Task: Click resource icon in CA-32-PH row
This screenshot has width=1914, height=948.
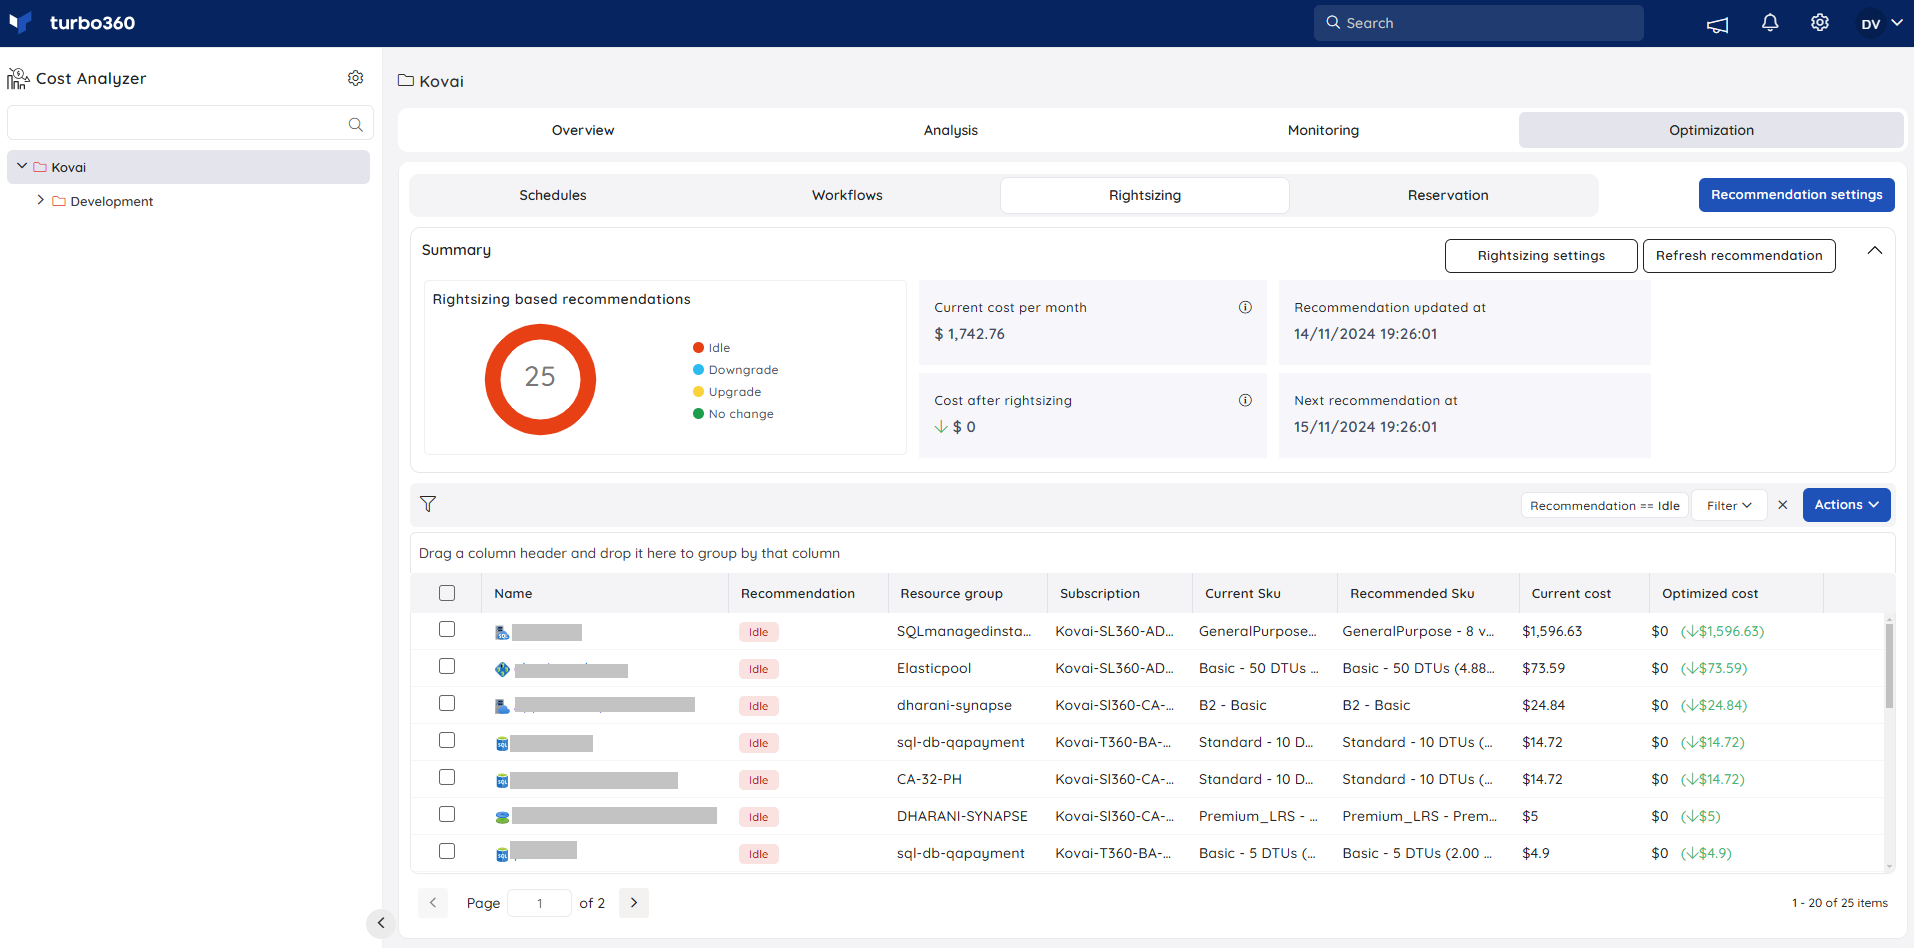Action: [x=502, y=780]
